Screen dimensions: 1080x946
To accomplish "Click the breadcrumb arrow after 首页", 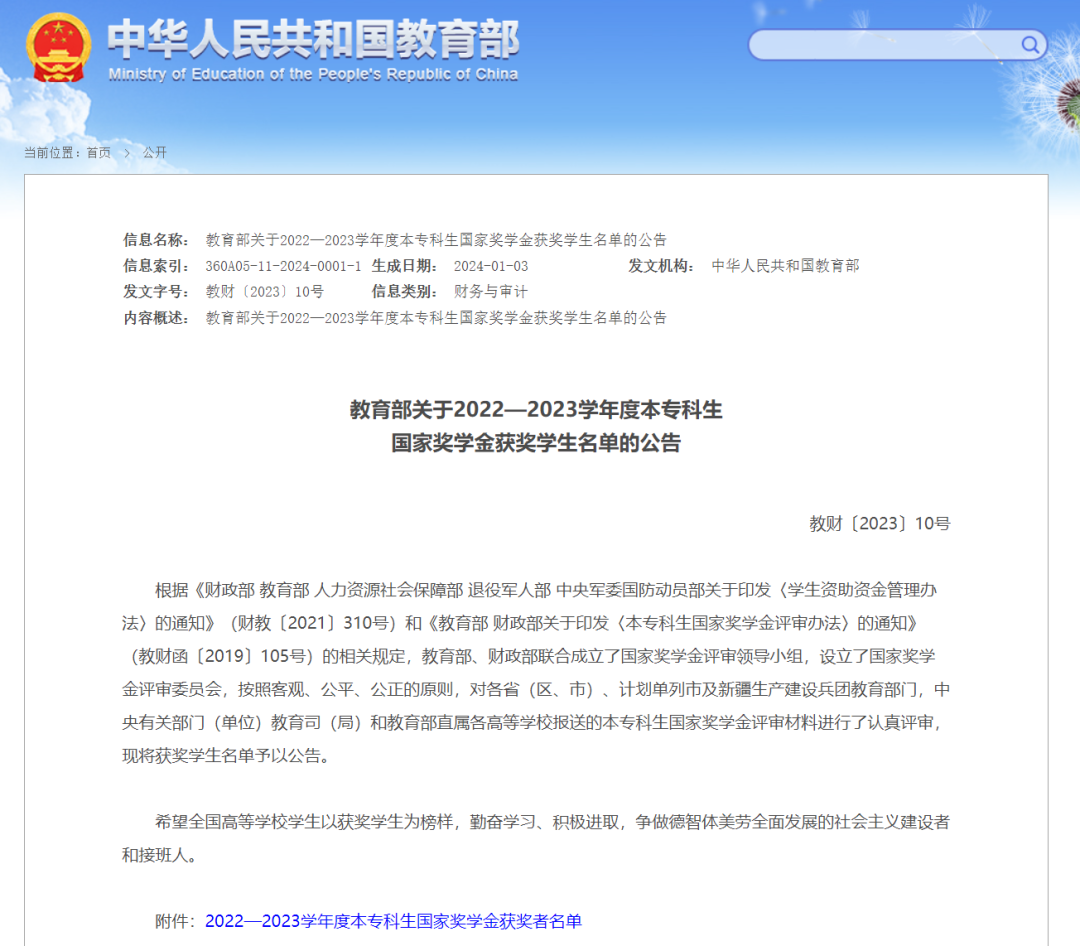I will coord(127,153).
